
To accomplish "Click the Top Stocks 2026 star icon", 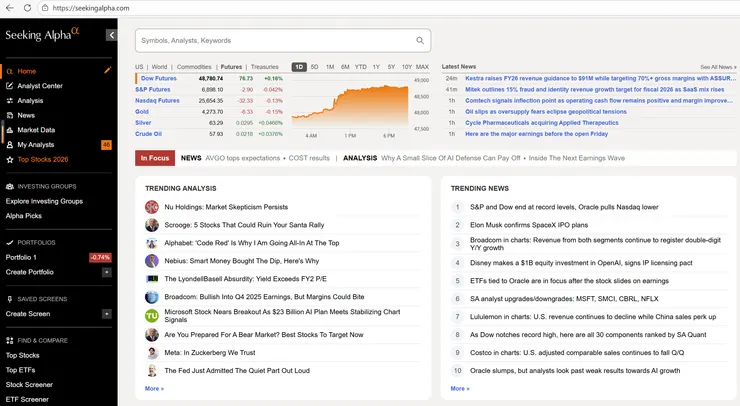I will coord(9,159).
